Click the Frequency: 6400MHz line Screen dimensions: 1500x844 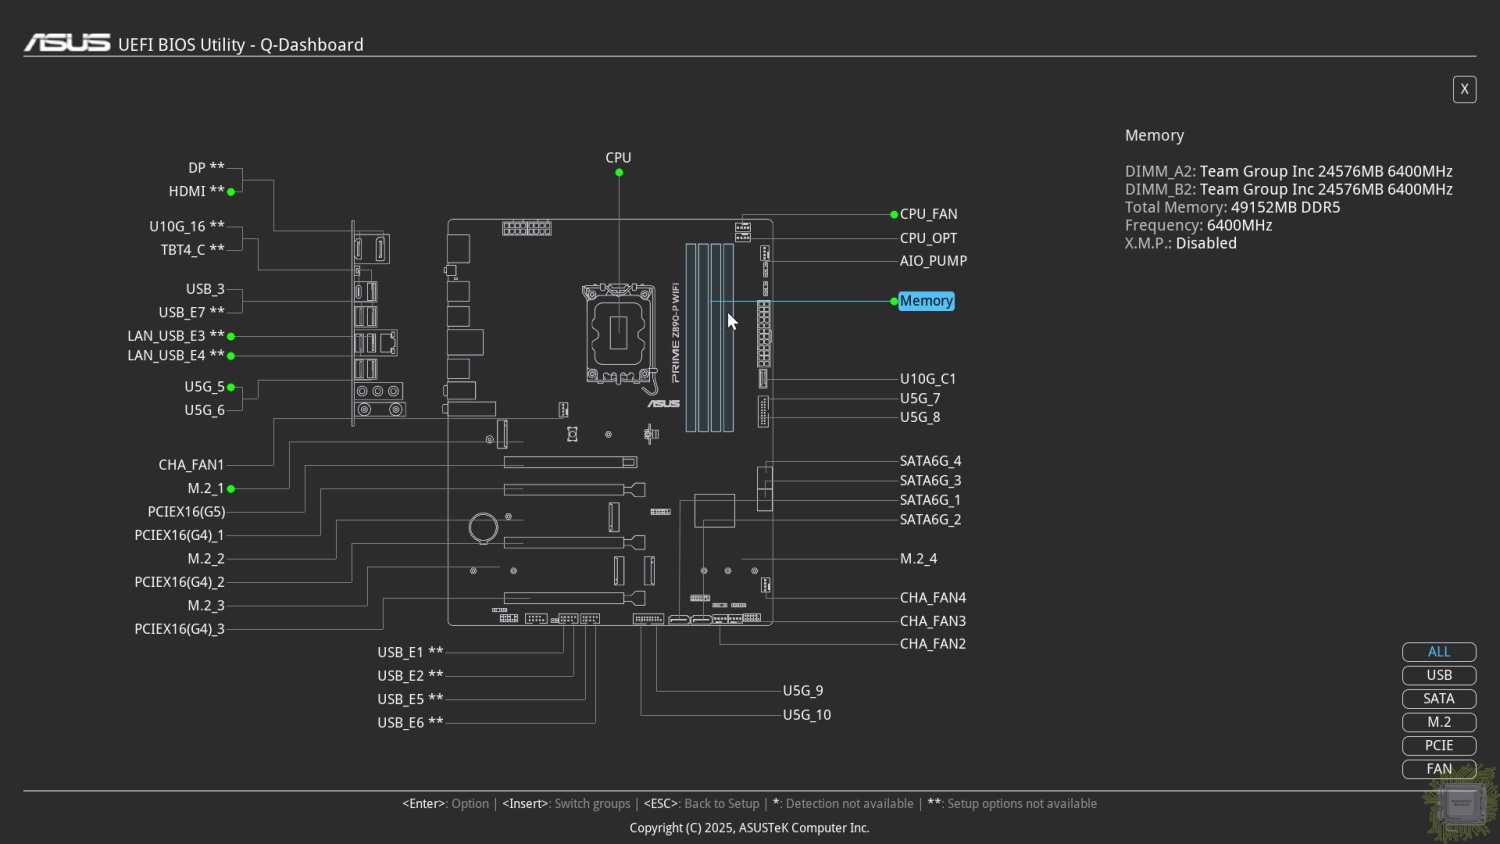(x=1198, y=226)
